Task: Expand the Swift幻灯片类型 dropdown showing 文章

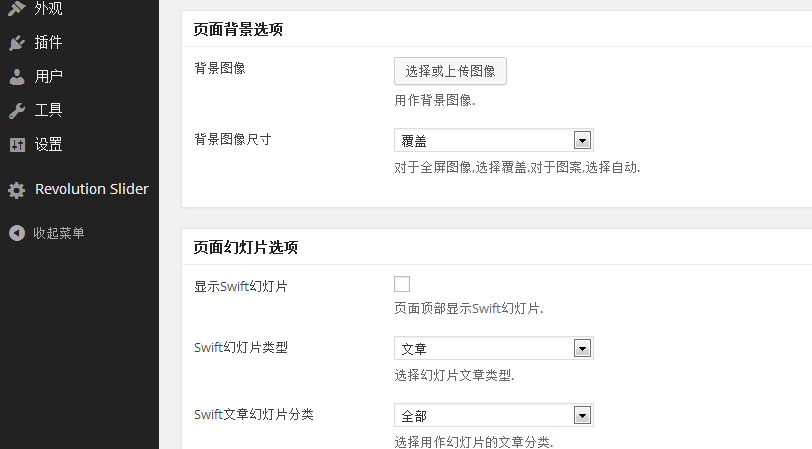Action: (x=494, y=348)
